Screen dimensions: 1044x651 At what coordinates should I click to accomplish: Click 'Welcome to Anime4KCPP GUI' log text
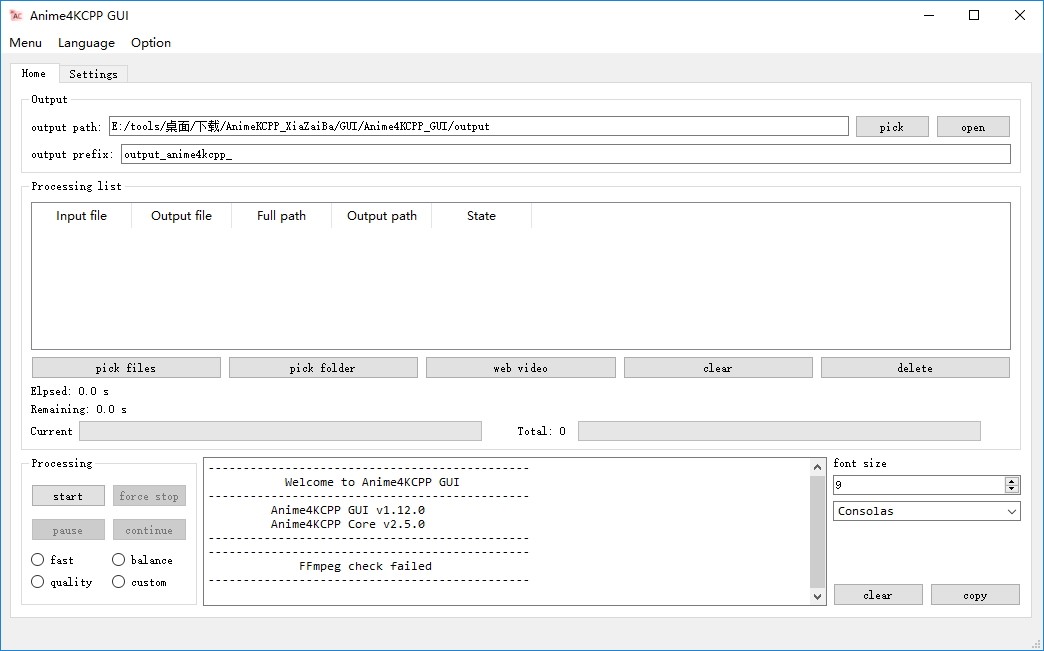[x=372, y=482]
